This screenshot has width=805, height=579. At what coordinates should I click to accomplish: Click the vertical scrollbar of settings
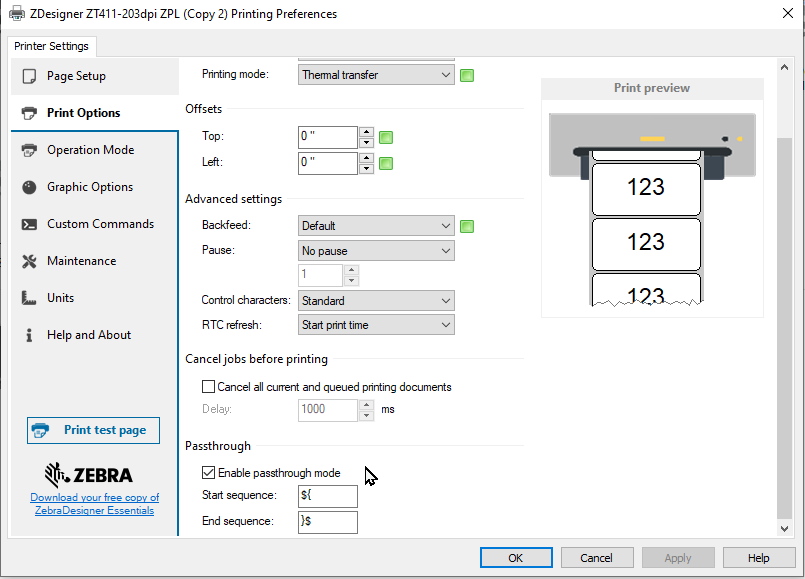coord(784,300)
